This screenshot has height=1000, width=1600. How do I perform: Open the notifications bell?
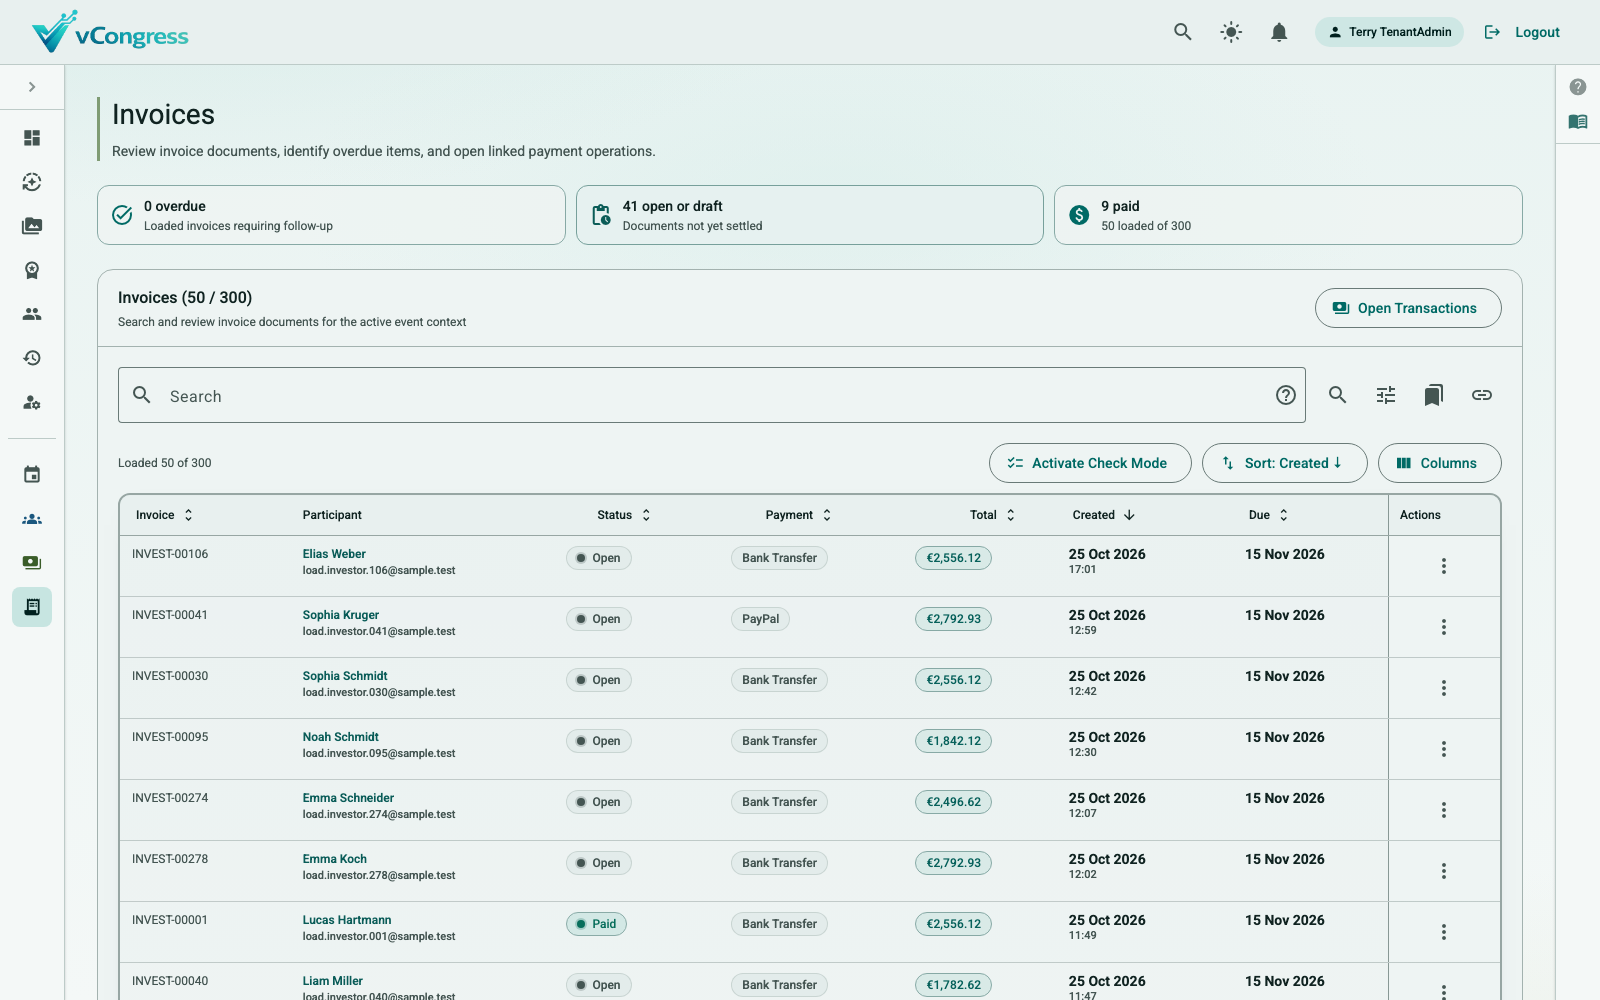1279,32
